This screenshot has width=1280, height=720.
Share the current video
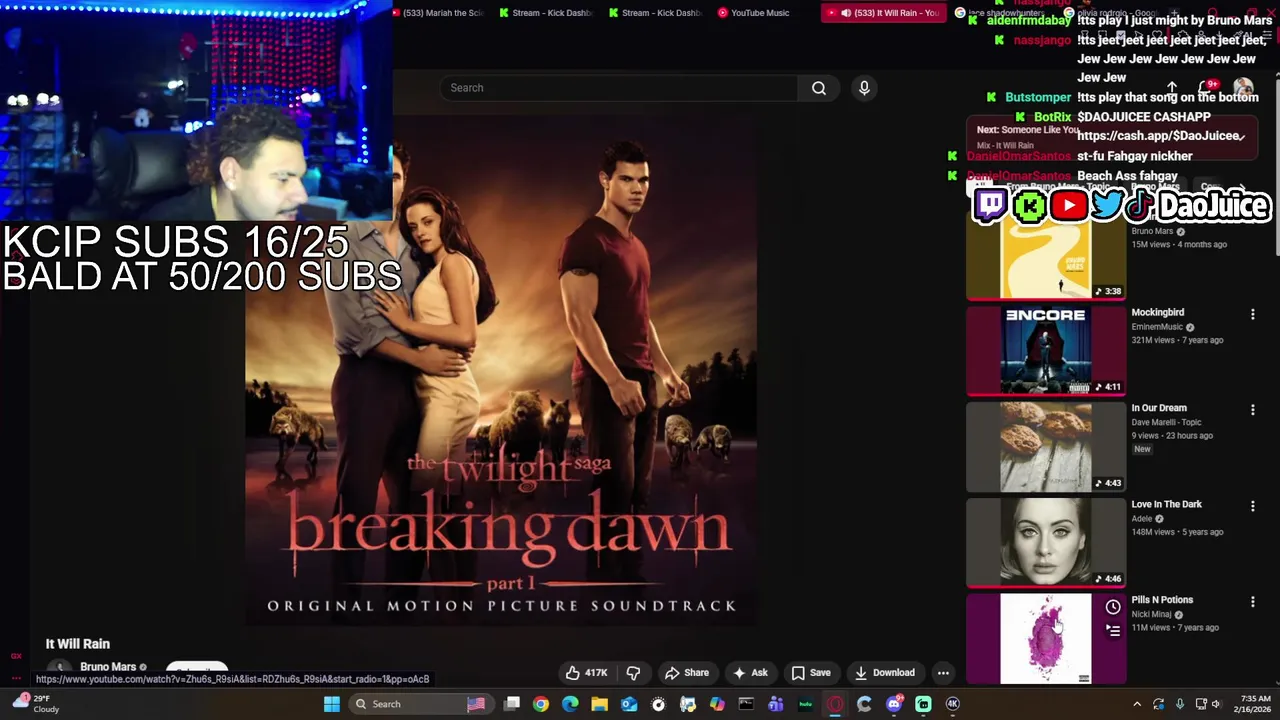[687, 673]
